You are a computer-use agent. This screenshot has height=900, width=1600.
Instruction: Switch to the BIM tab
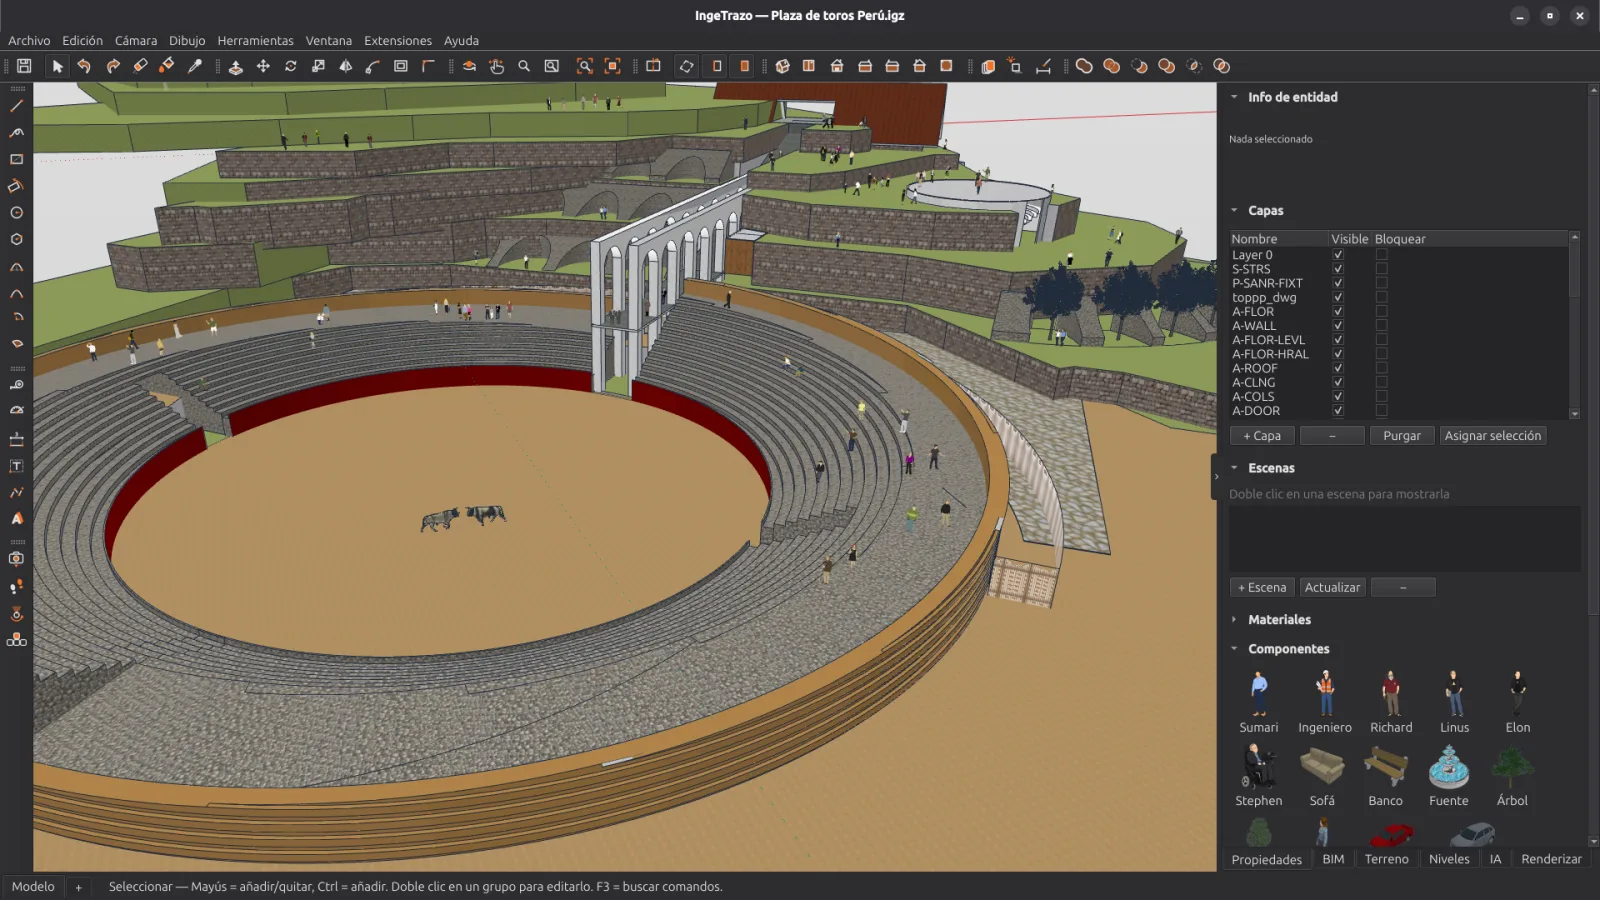point(1333,859)
